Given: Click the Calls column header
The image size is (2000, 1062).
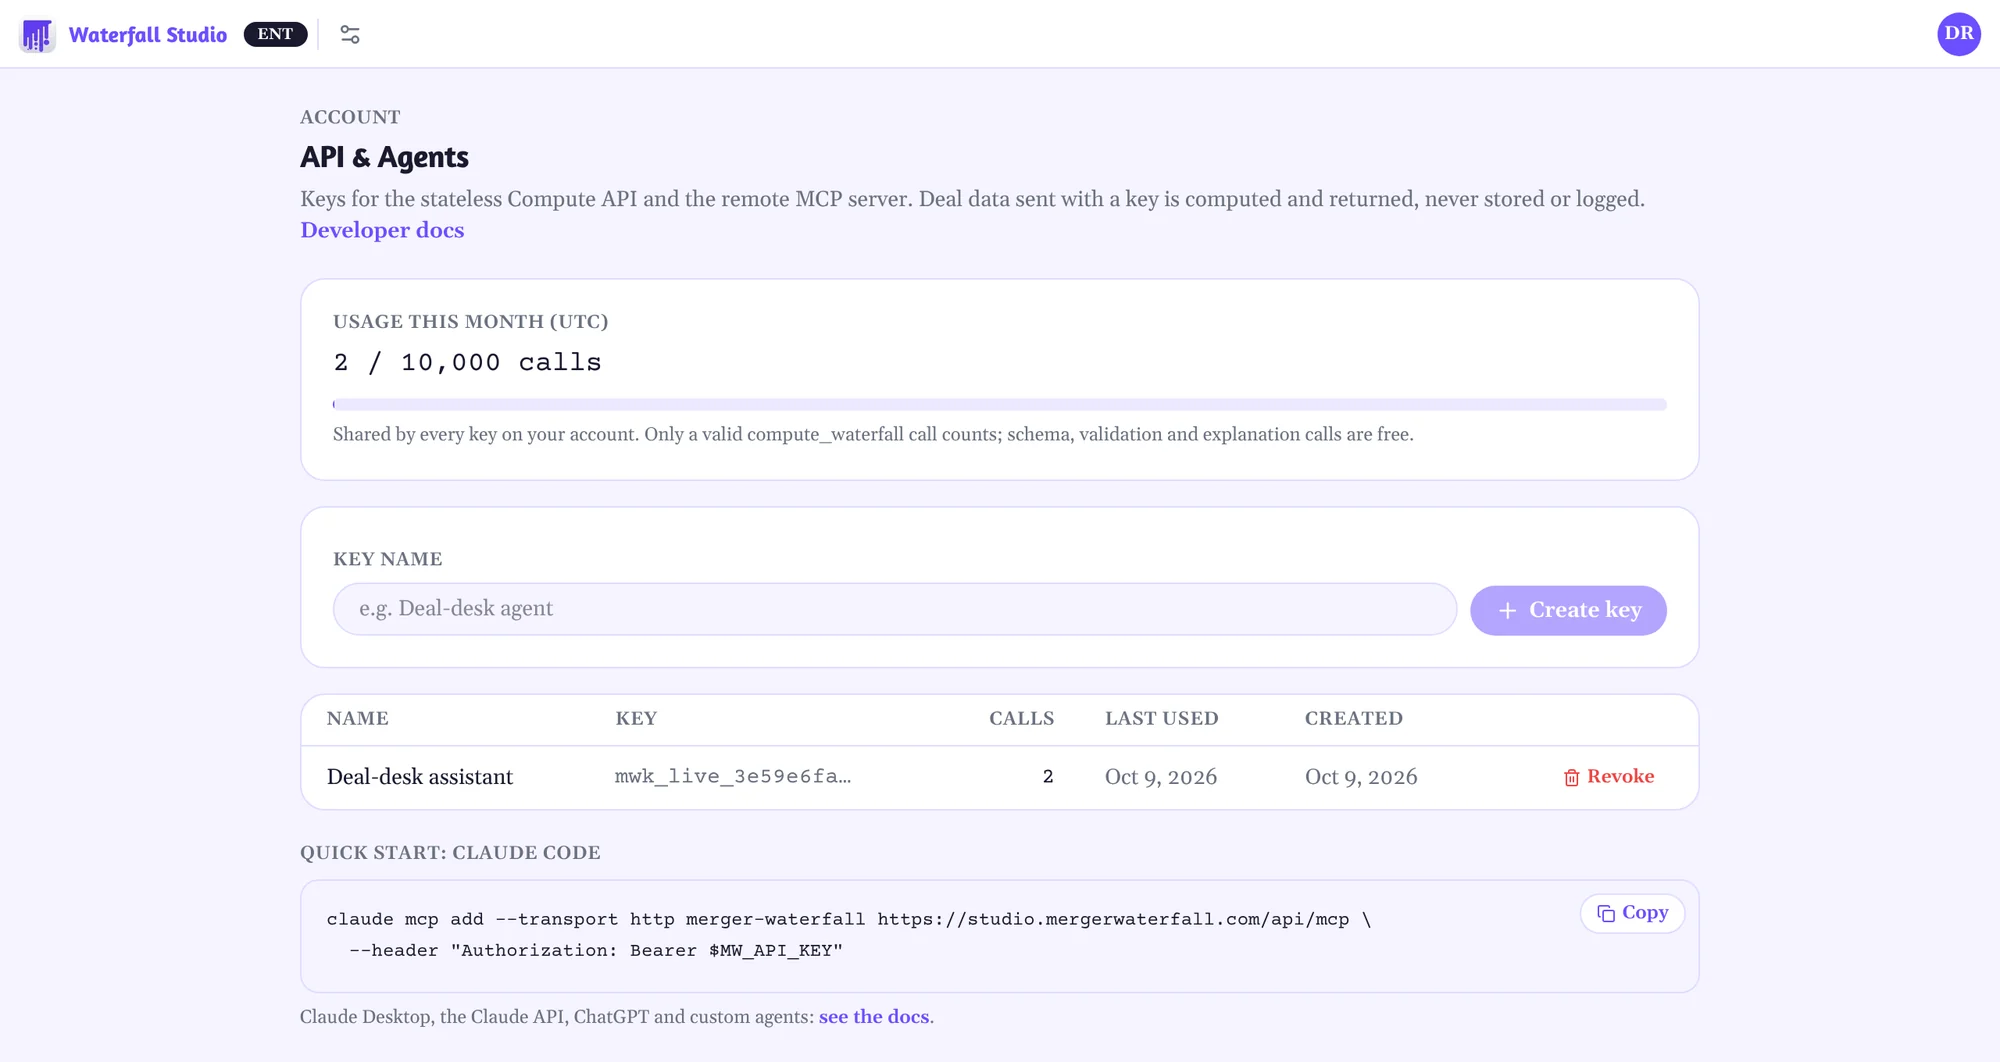Looking at the screenshot, I should coord(1021,719).
